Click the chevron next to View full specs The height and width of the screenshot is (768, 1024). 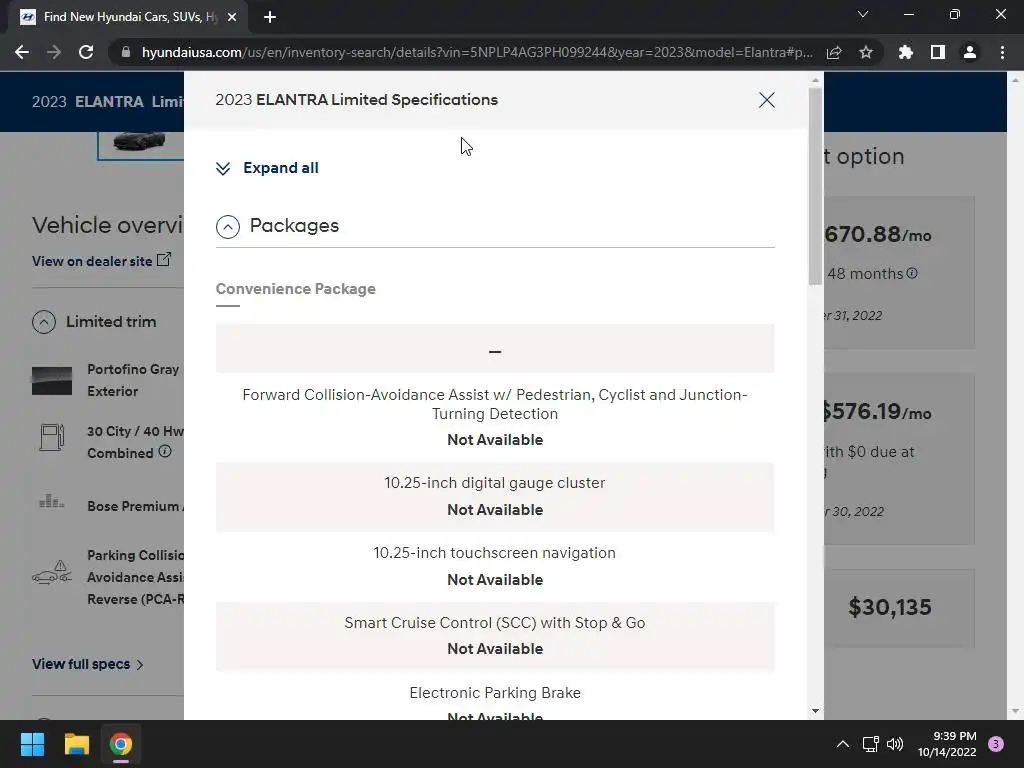(x=140, y=665)
